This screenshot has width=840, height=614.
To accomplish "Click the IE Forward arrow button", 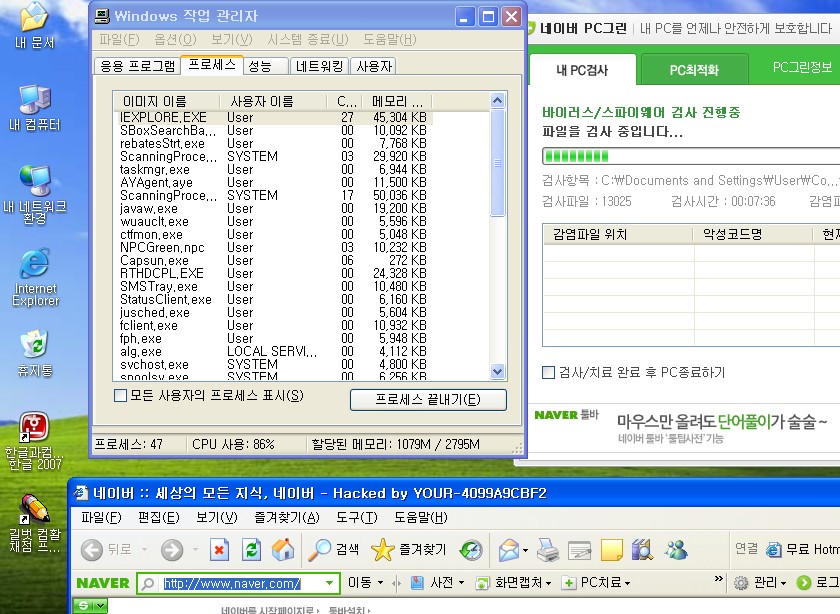I will coord(172,550).
